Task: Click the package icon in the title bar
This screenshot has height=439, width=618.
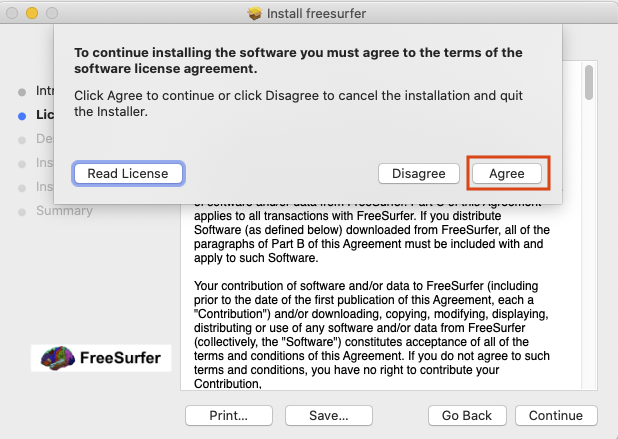Action: 254,14
